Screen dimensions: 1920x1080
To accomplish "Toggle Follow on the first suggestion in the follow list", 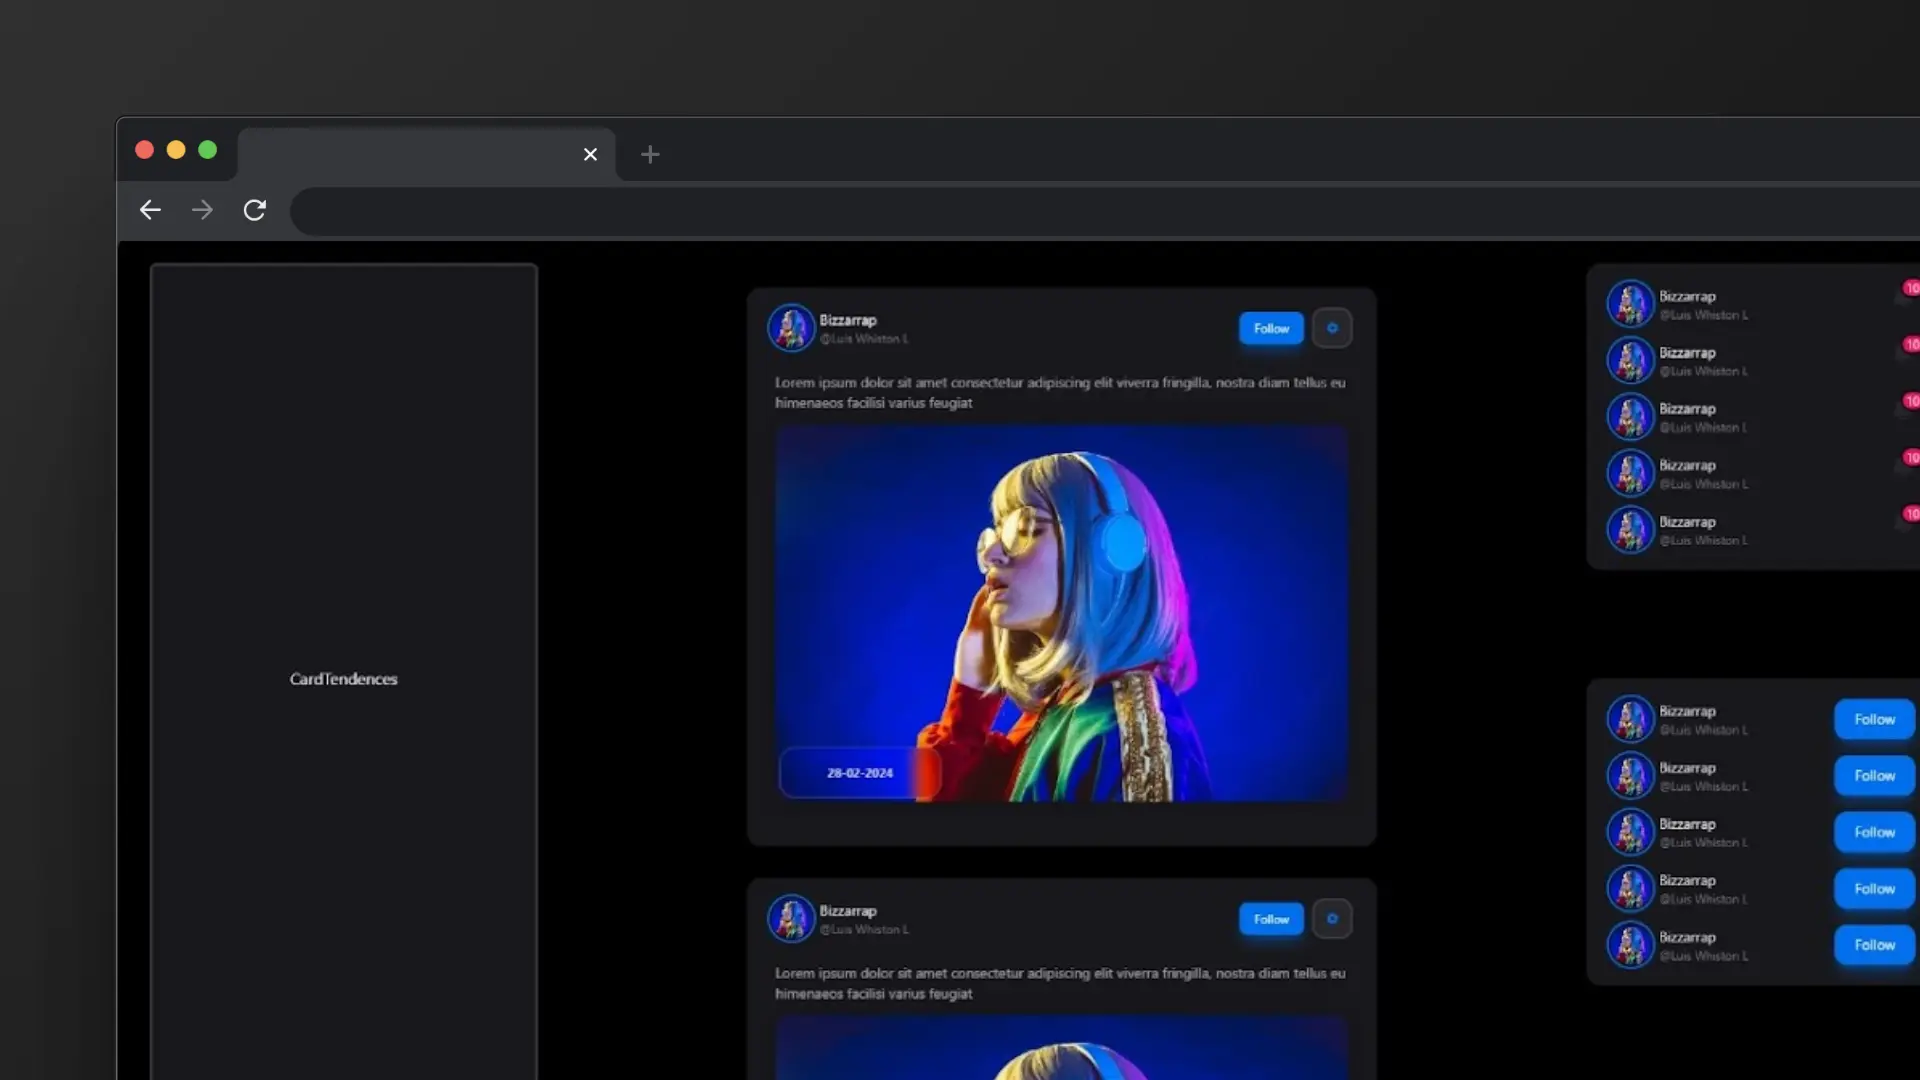I will tap(1873, 718).
